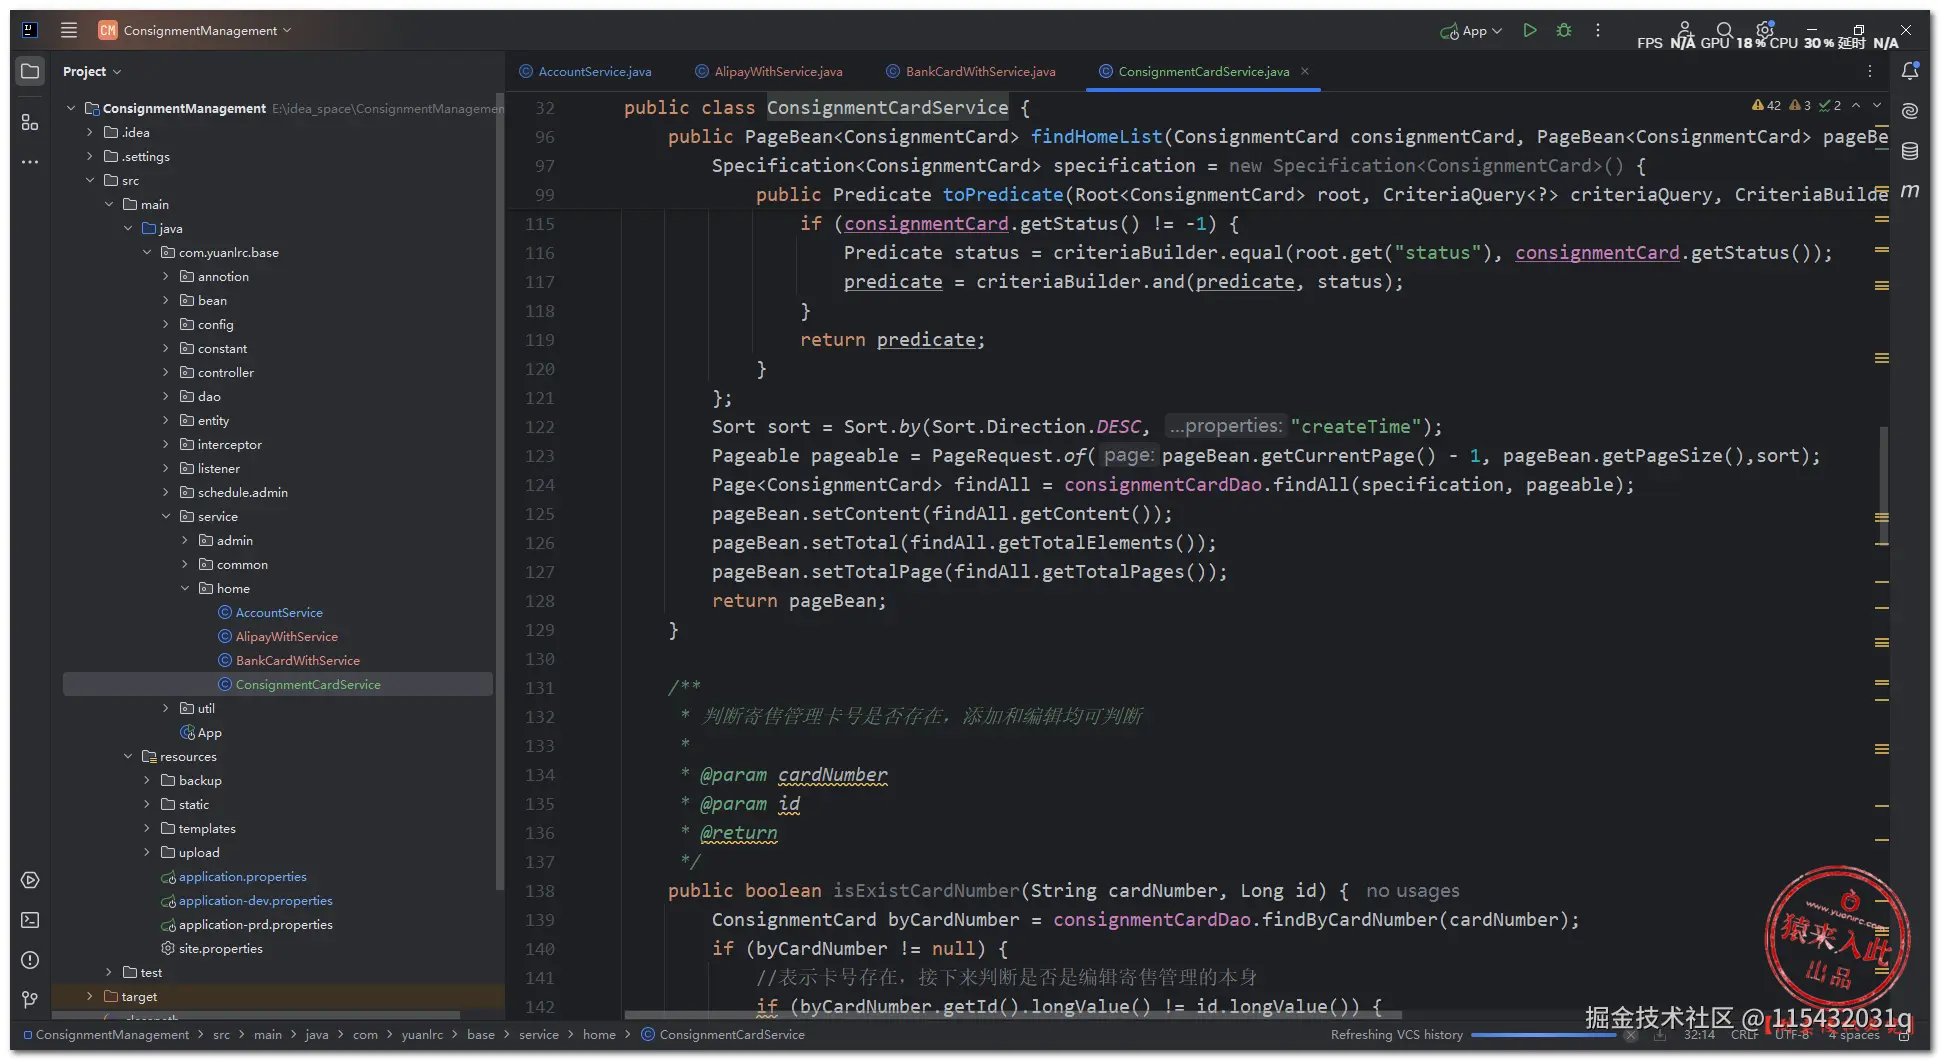Open the code collaboration user icon
This screenshot has width=1941, height=1061.
pyautogui.click(x=1685, y=29)
